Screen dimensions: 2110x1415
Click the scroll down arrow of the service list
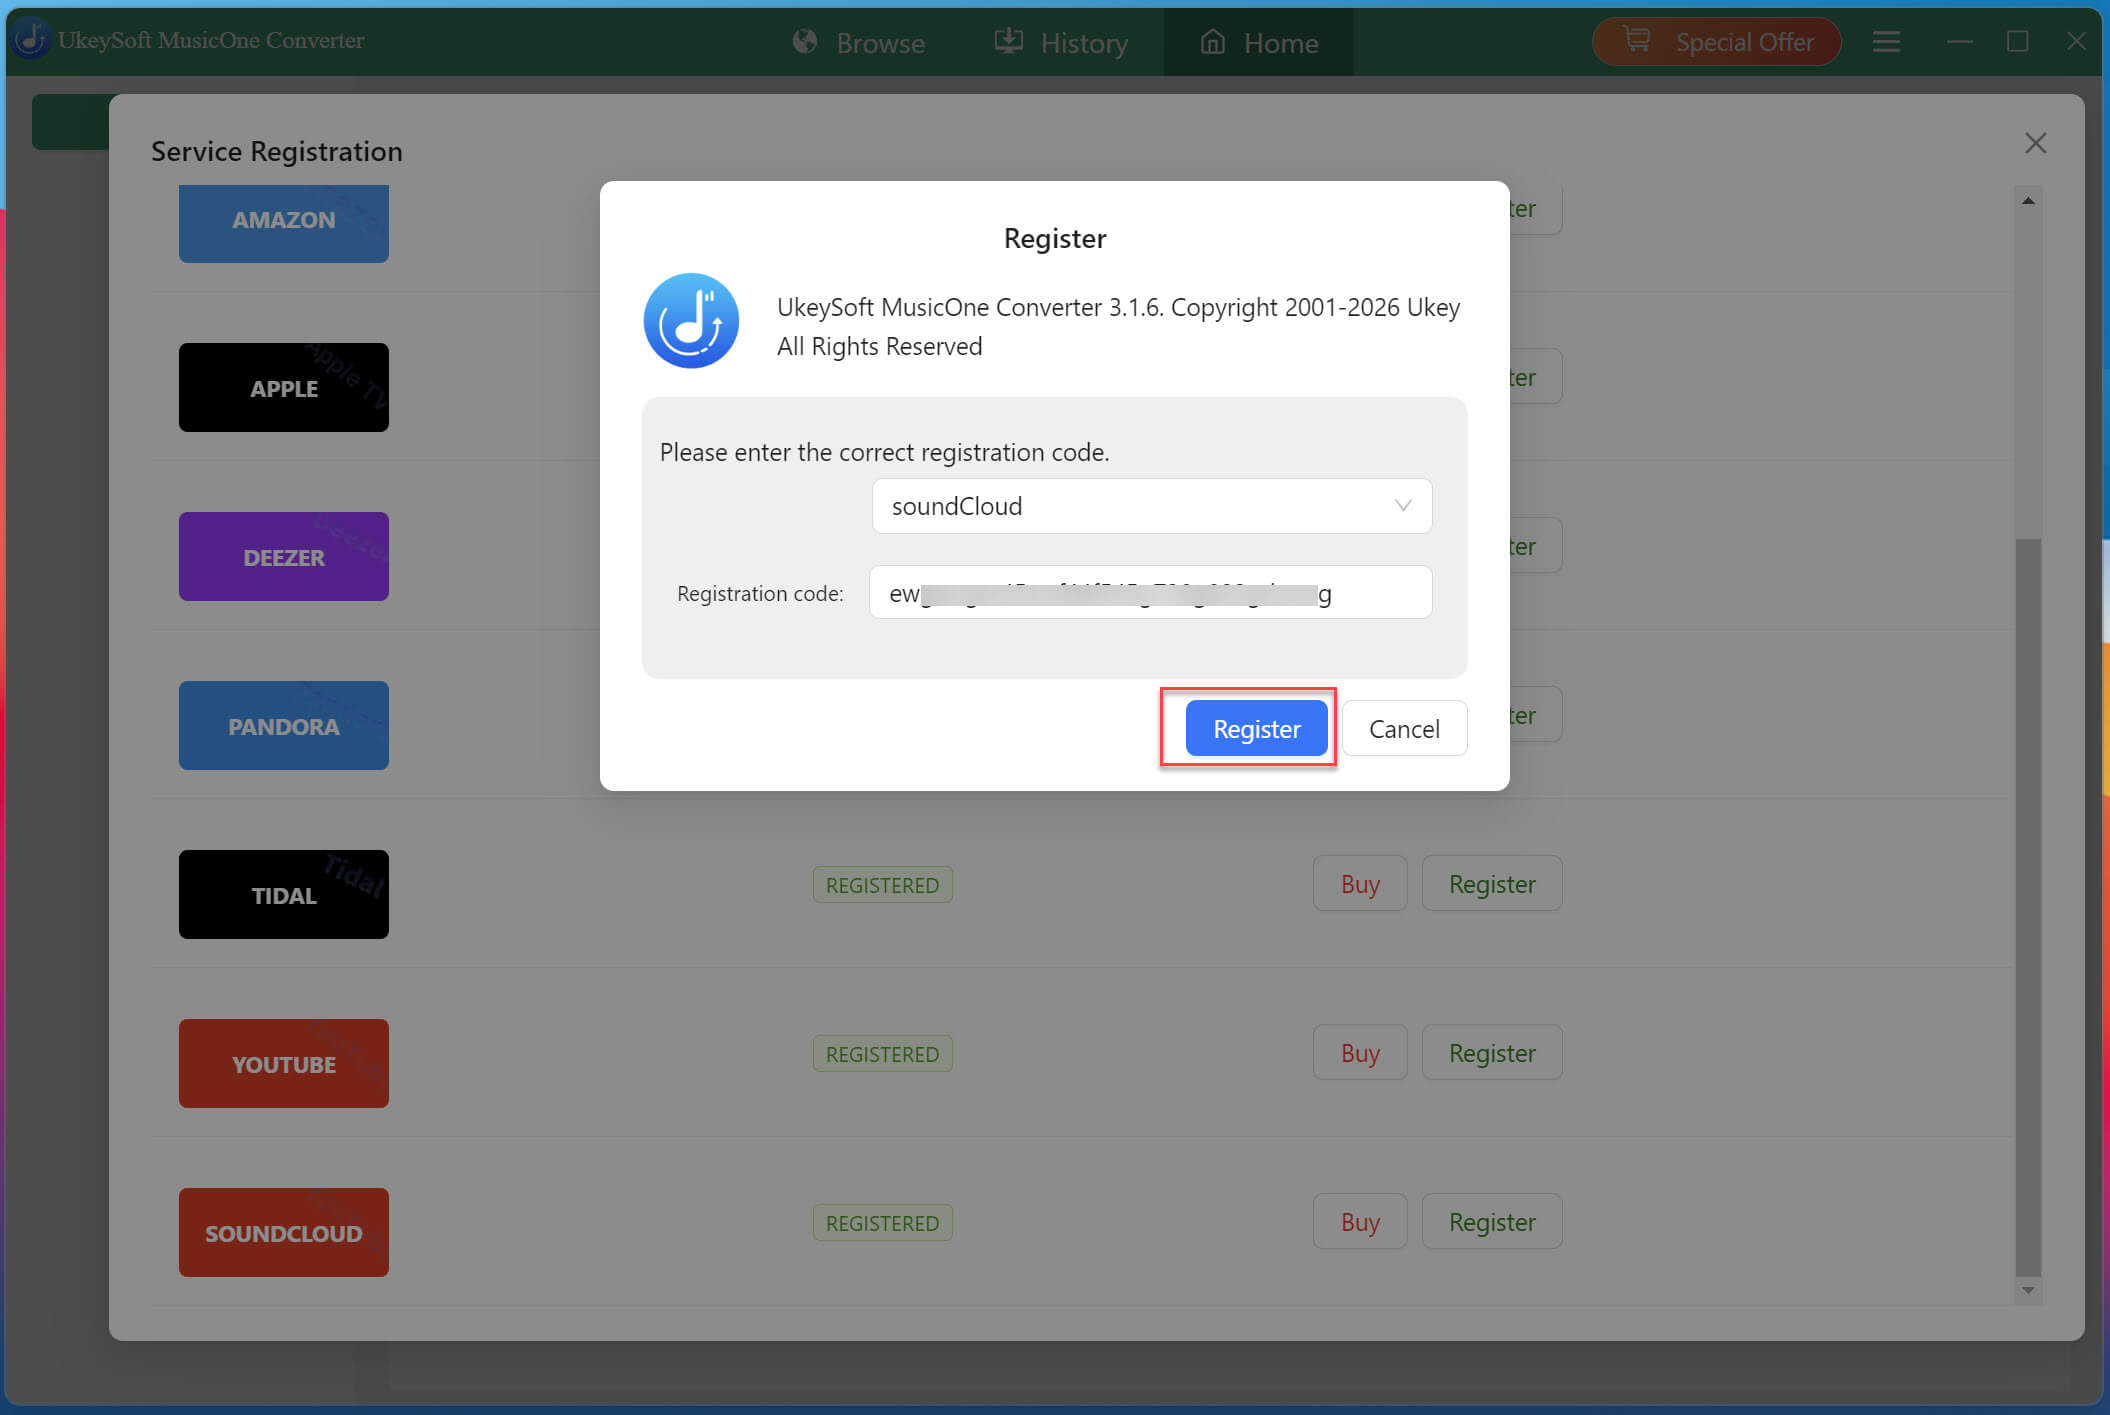pyautogui.click(x=2028, y=1290)
